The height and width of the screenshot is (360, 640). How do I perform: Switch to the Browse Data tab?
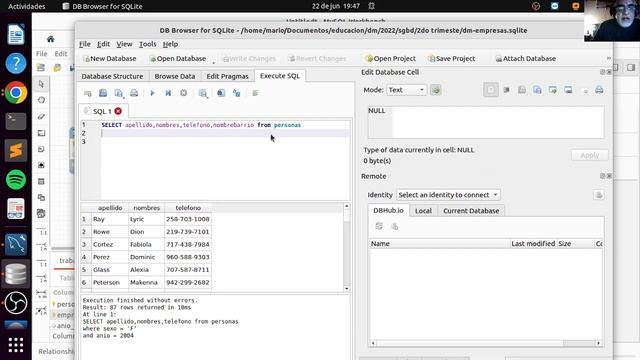pos(175,76)
